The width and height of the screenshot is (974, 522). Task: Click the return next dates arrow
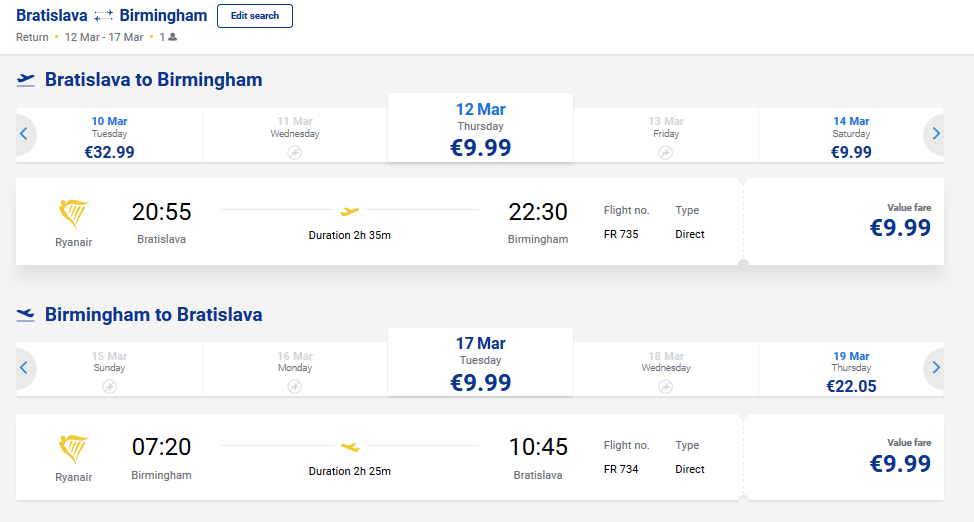tap(935, 368)
